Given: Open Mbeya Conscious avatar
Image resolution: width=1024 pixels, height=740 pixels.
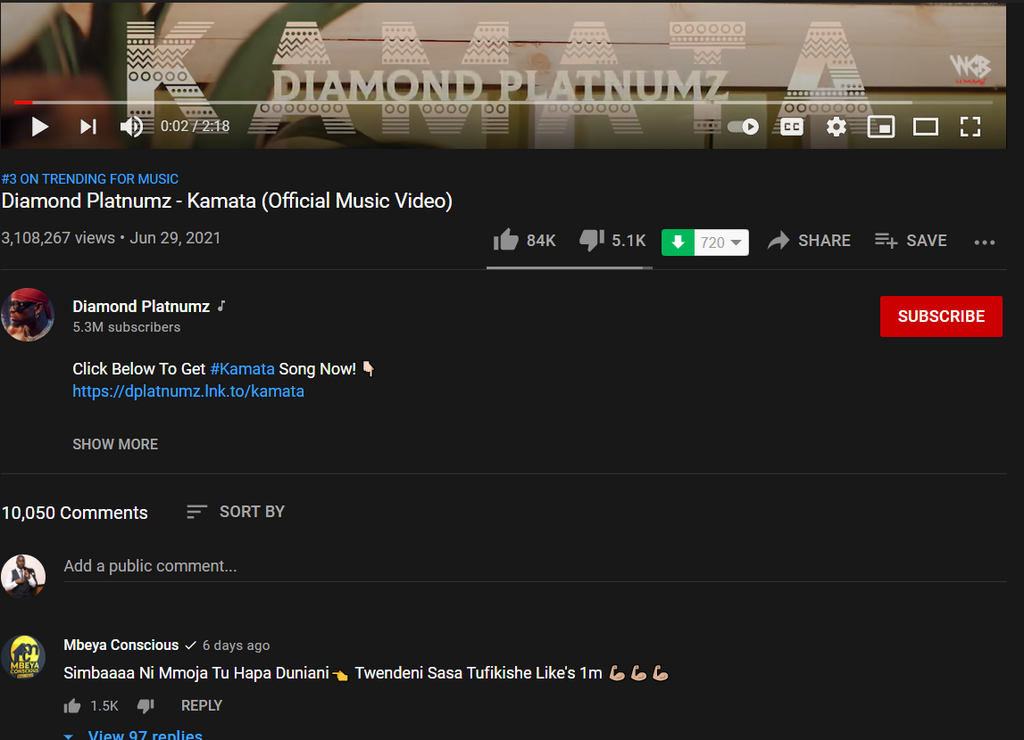Looking at the screenshot, I should pos(24,657).
